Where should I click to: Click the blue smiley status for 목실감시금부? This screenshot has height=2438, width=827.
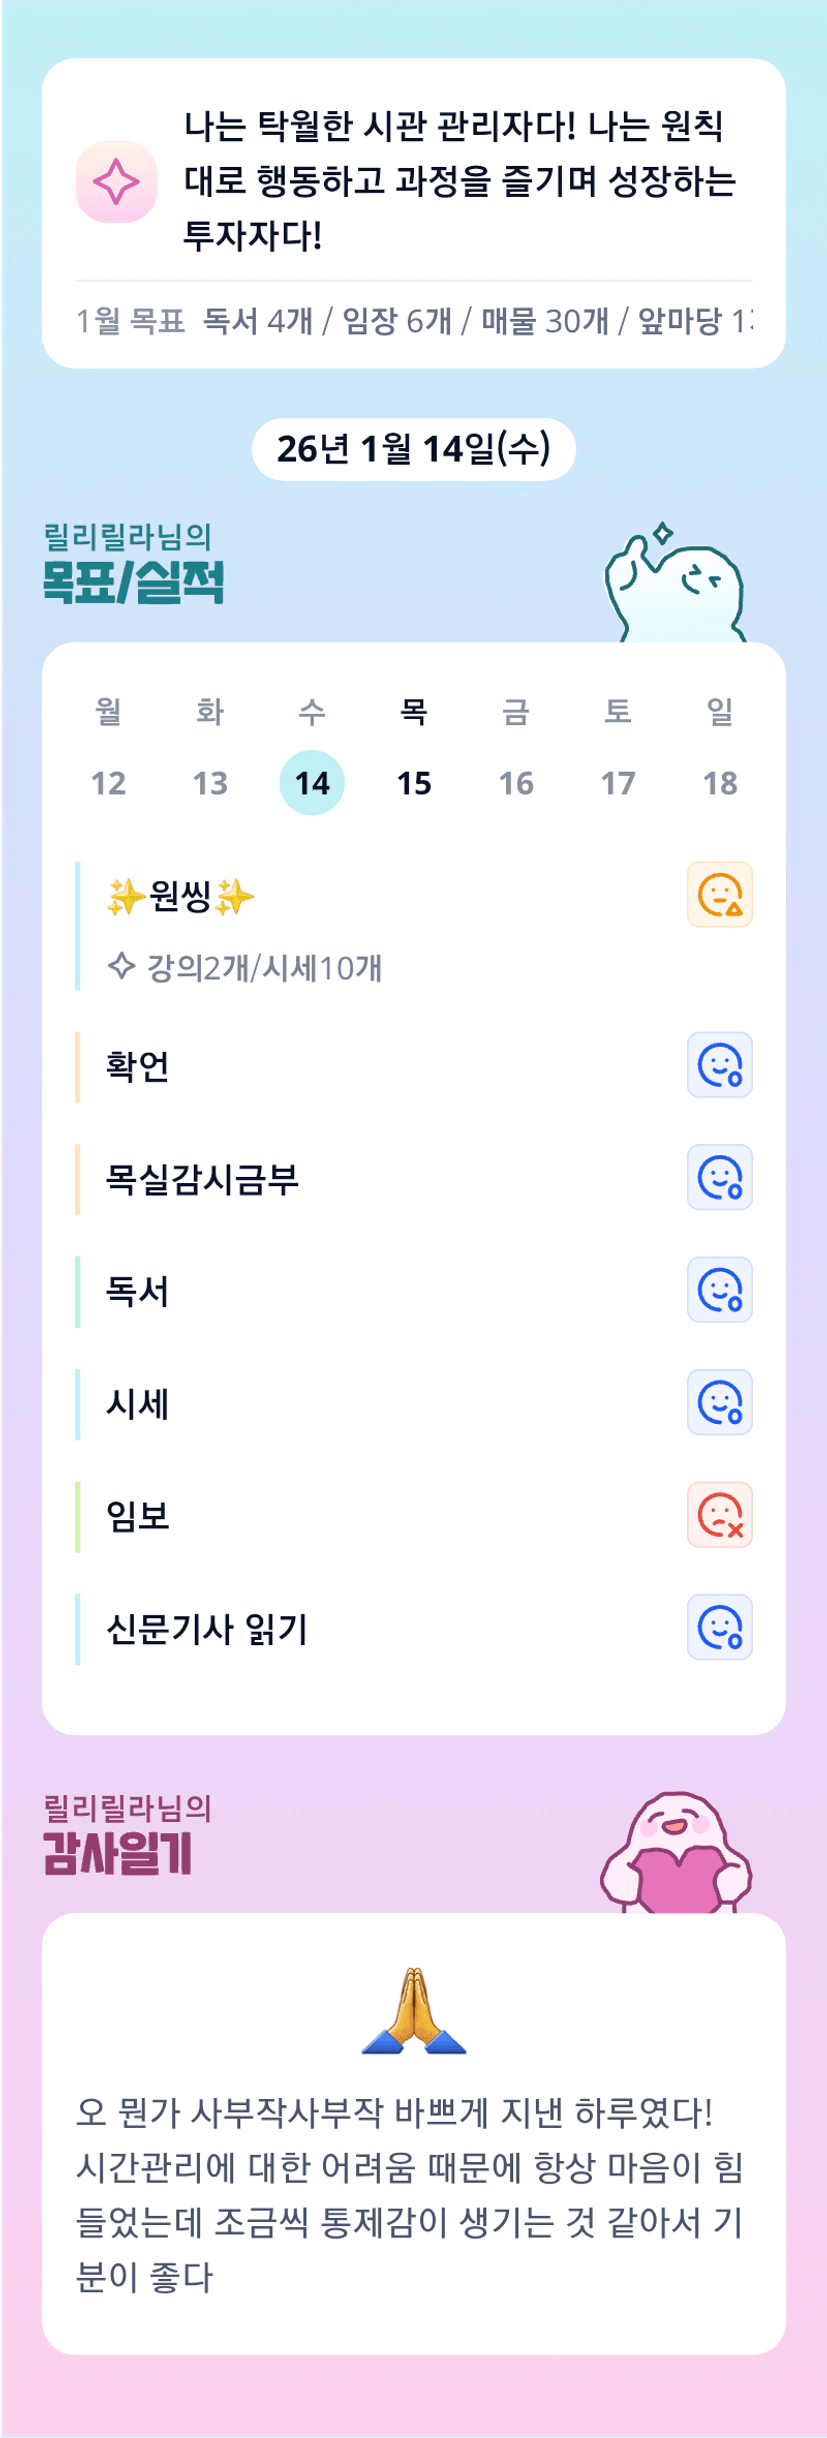coord(719,1177)
